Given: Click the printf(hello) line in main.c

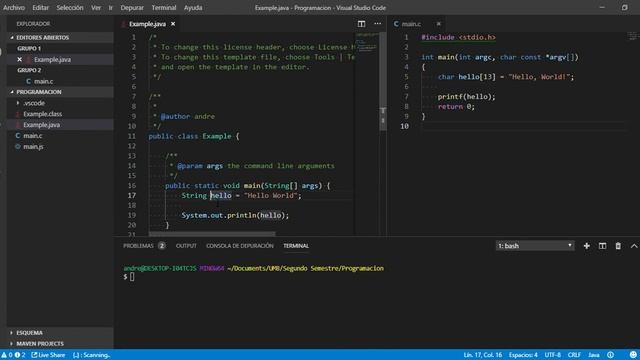Looking at the screenshot, I should pyautogui.click(x=467, y=97).
